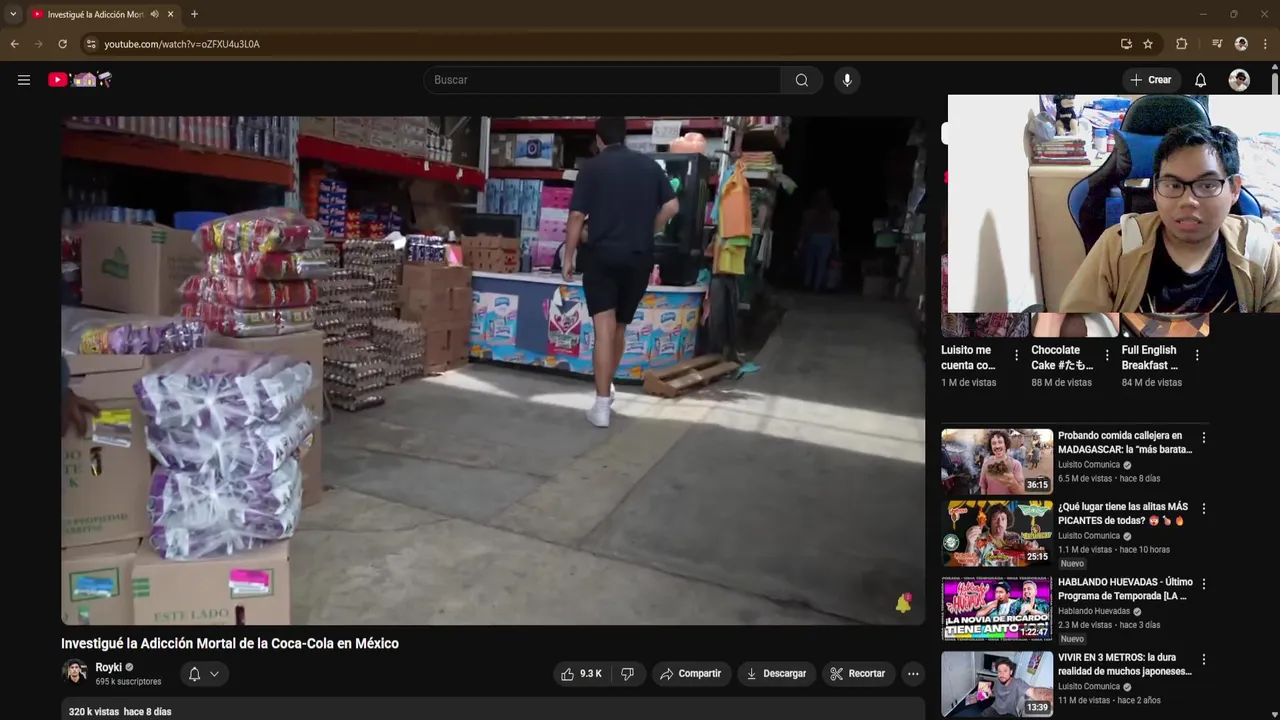1280x720 pixels.
Task: Open the YouTube notifications bell in header
Action: pos(1201,80)
